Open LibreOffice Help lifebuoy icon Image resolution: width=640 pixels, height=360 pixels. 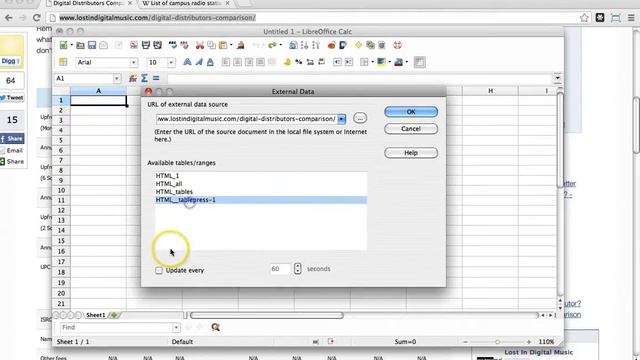(398, 45)
